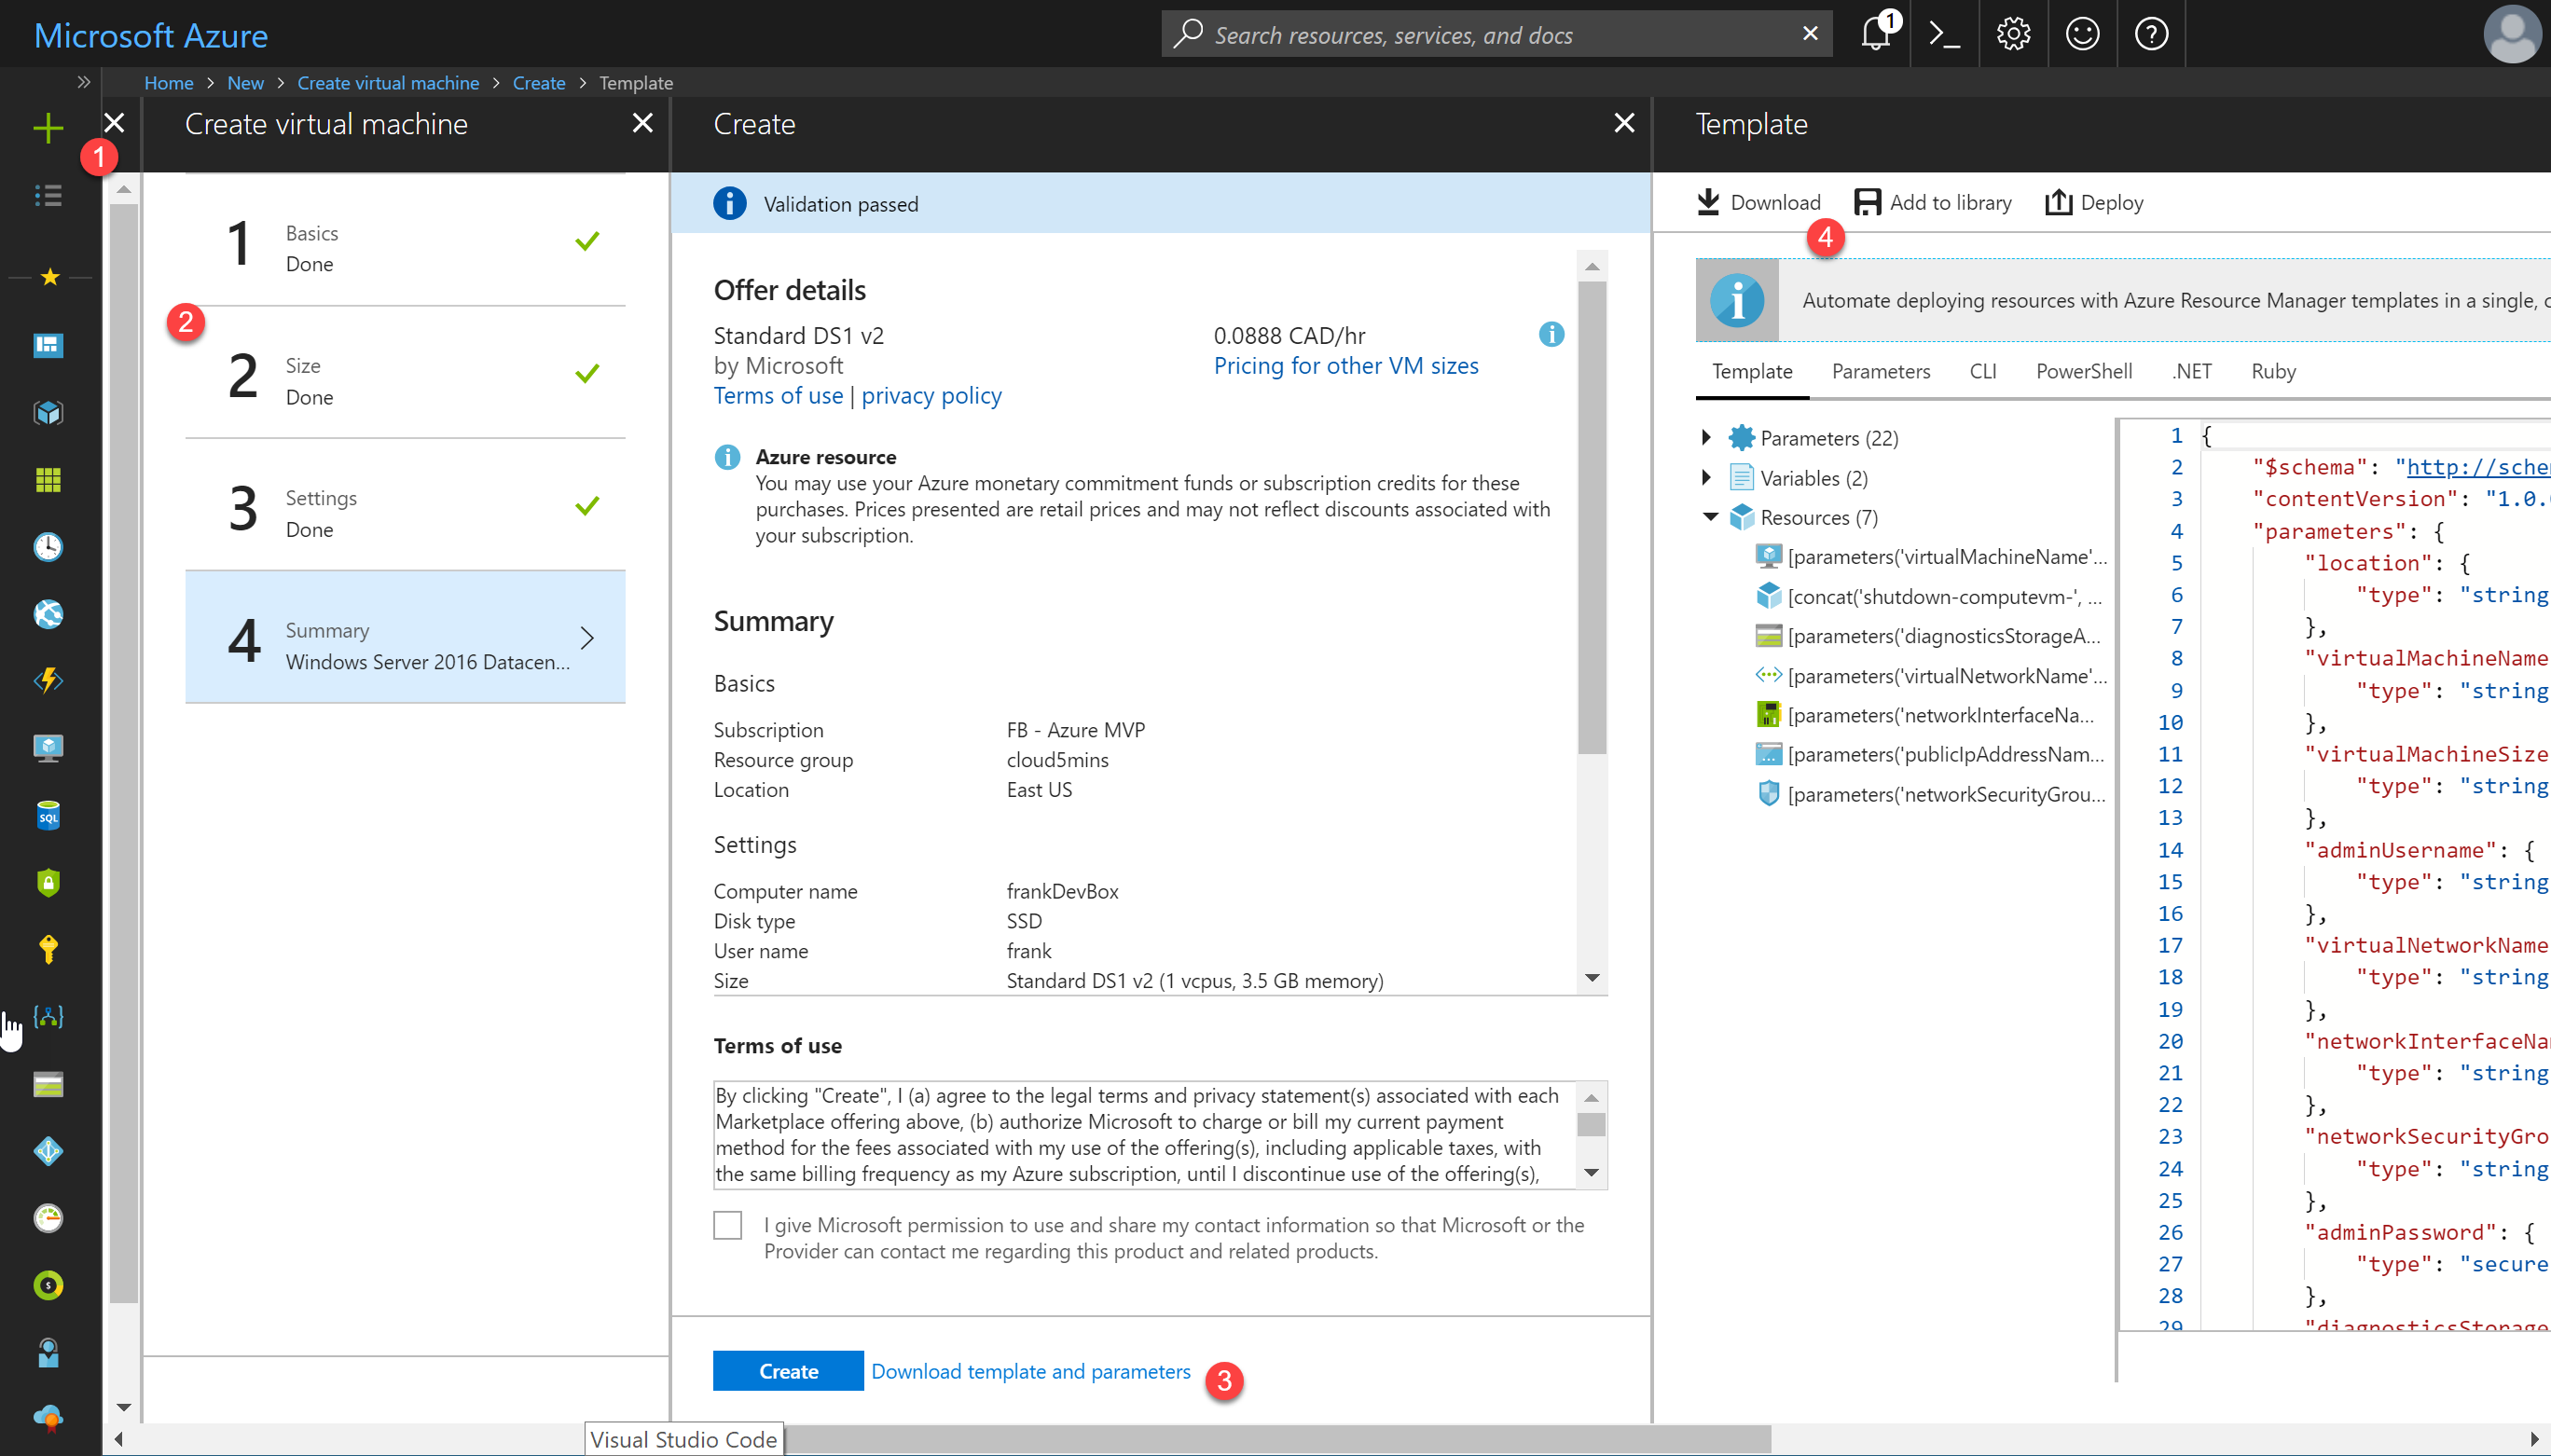Viewport: 2551px width, 1456px height.
Task: Open the App Services globe icon
Action: coord(48,614)
